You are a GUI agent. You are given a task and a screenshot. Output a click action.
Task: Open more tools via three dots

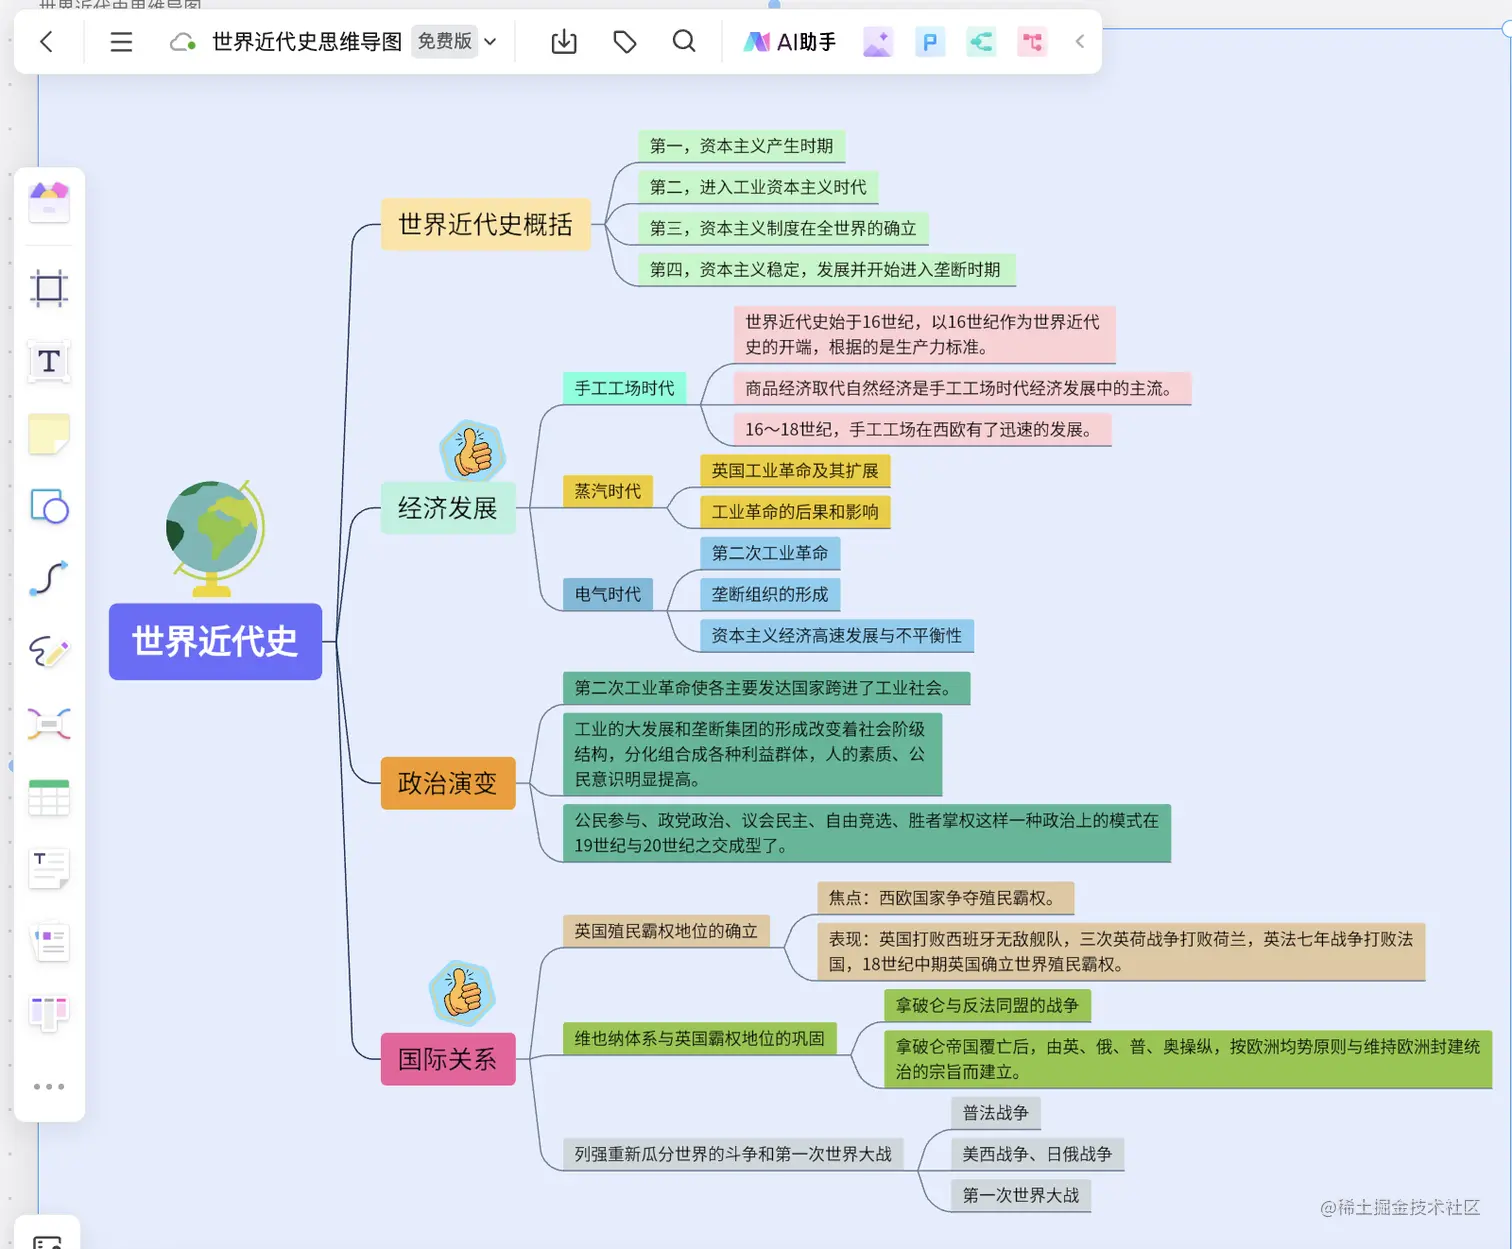pos(49,1086)
